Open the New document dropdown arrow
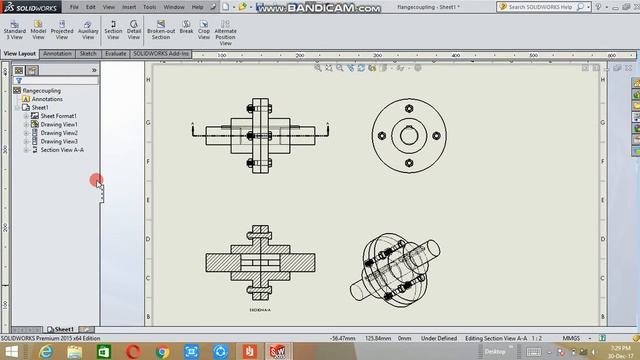This screenshot has height=360, width=640. (233, 7)
